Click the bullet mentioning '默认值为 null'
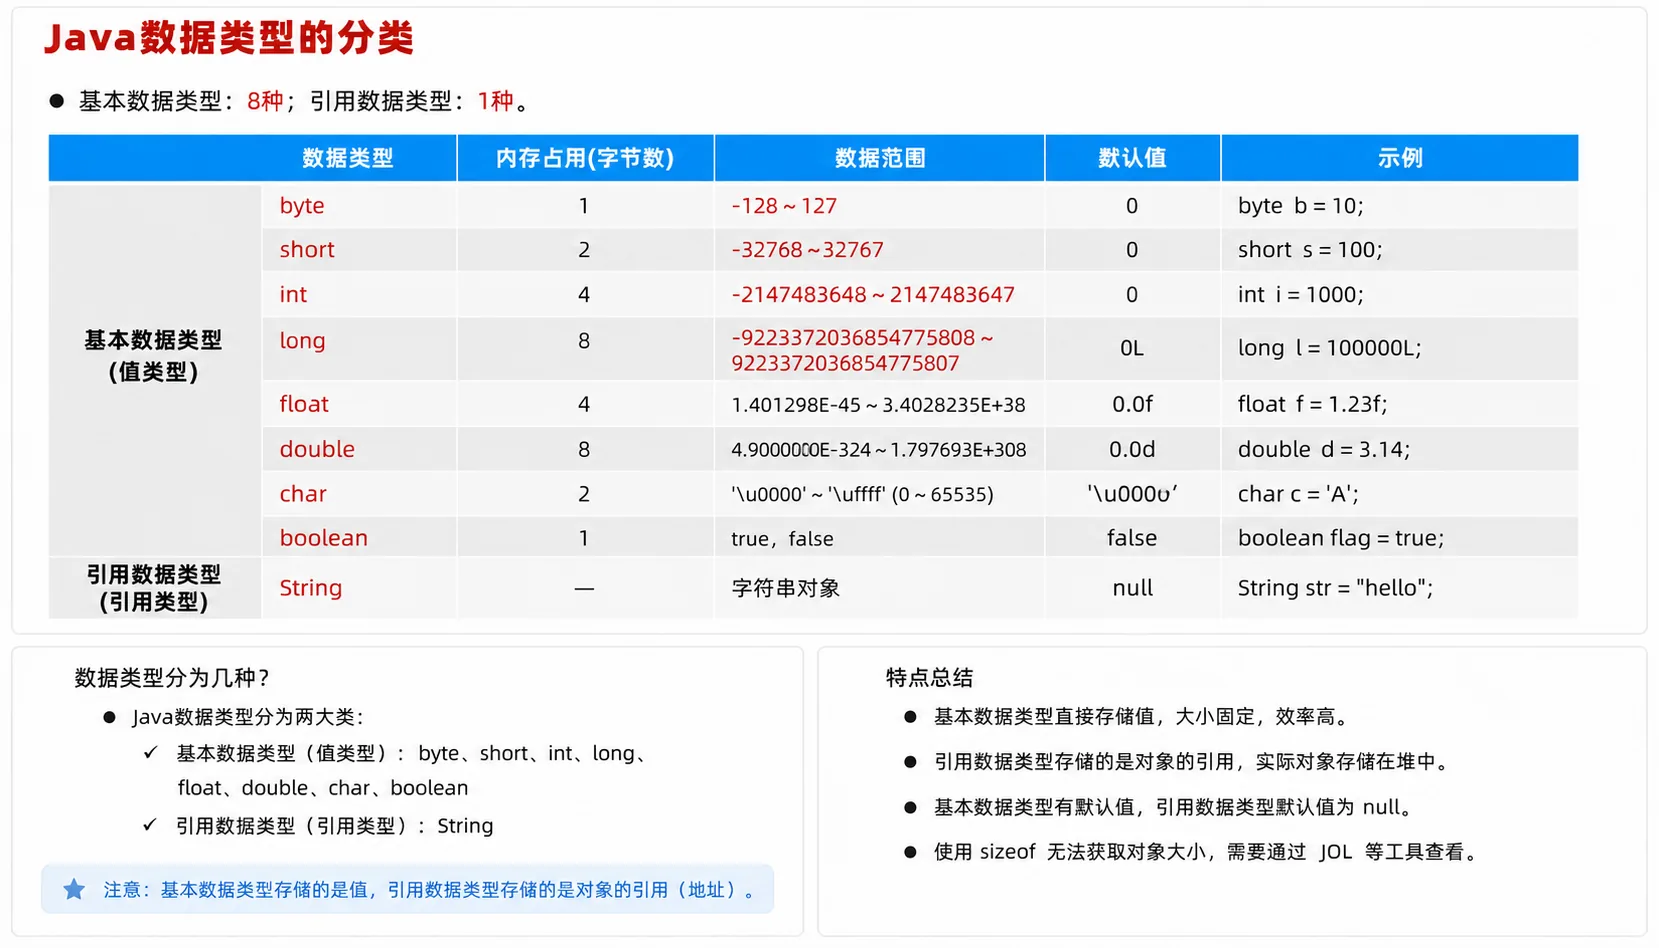The height and width of the screenshot is (948, 1659). [1175, 807]
